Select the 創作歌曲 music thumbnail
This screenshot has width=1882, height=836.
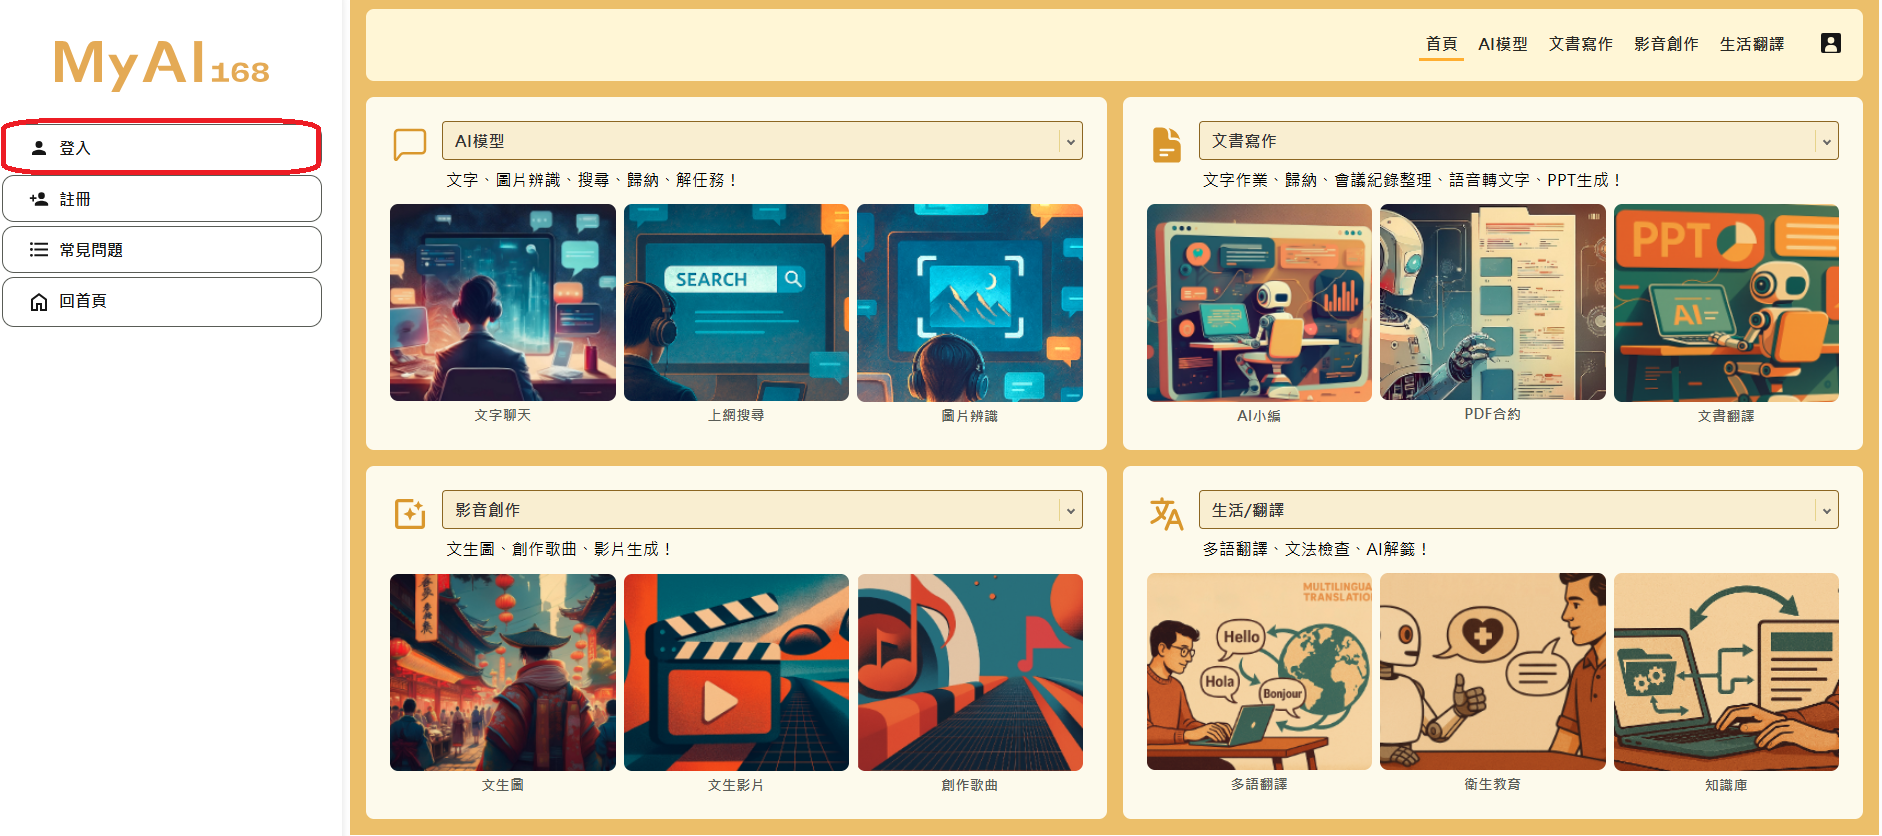click(x=969, y=672)
